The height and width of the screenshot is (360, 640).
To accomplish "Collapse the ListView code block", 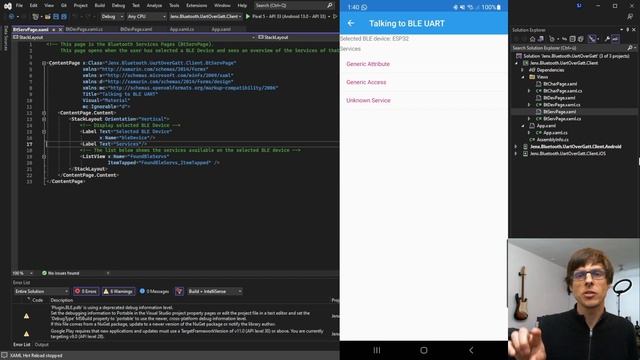I will coord(44,157).
